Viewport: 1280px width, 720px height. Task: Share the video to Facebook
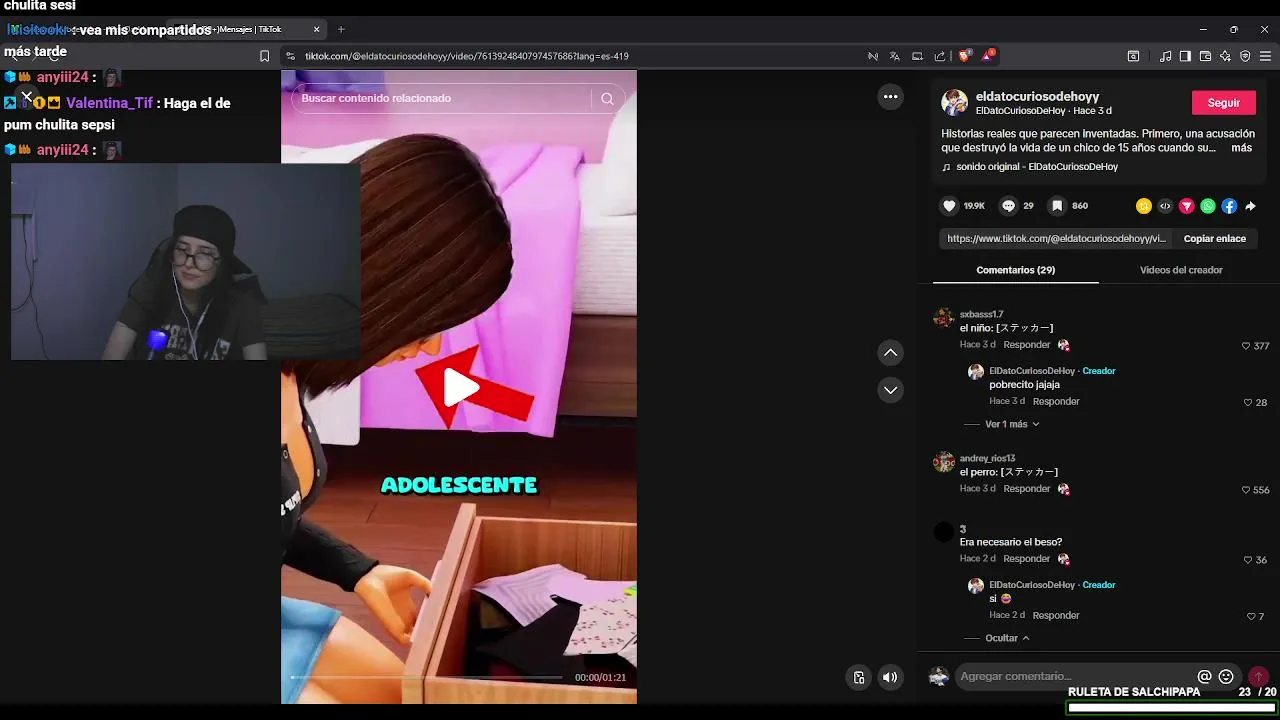[1229, 206]
